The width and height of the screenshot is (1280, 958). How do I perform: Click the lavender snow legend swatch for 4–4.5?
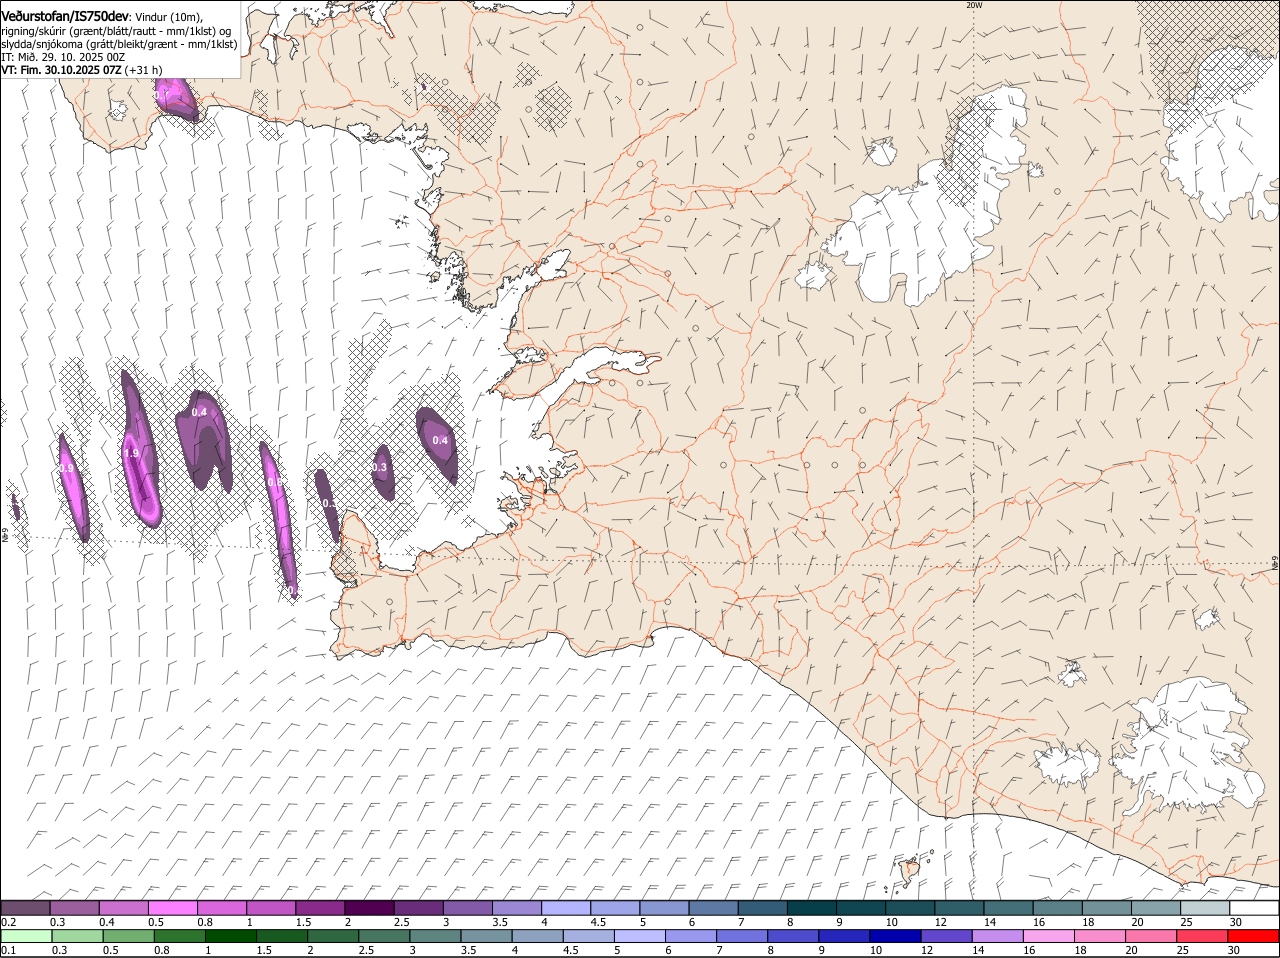coord(565,908)
